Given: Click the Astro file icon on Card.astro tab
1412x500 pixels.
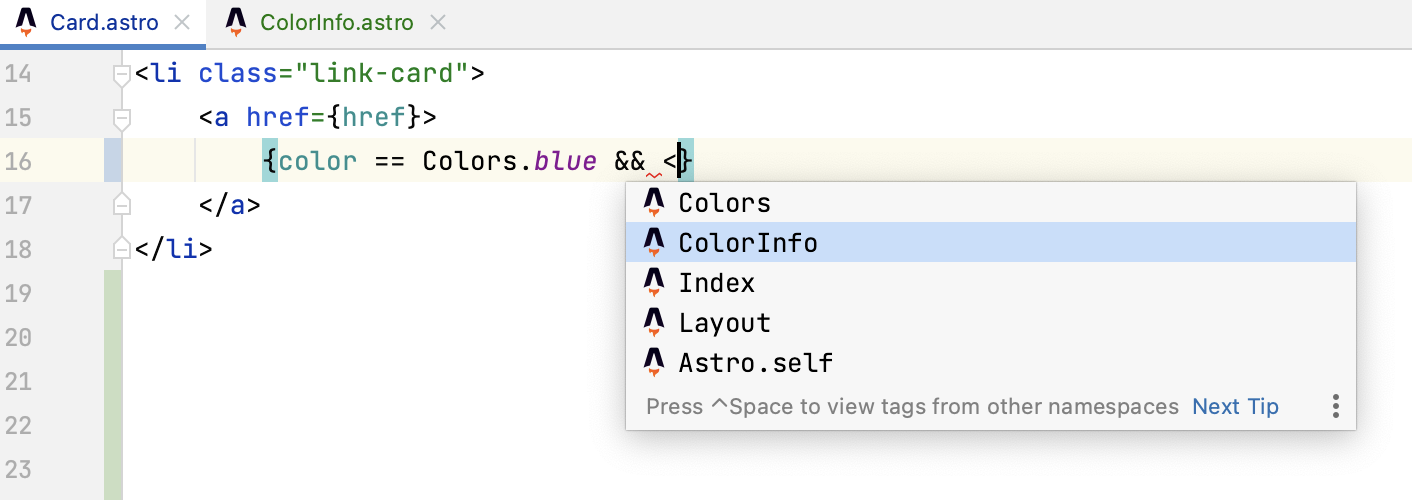Looking at the screenshot, I should pos(27,22).
